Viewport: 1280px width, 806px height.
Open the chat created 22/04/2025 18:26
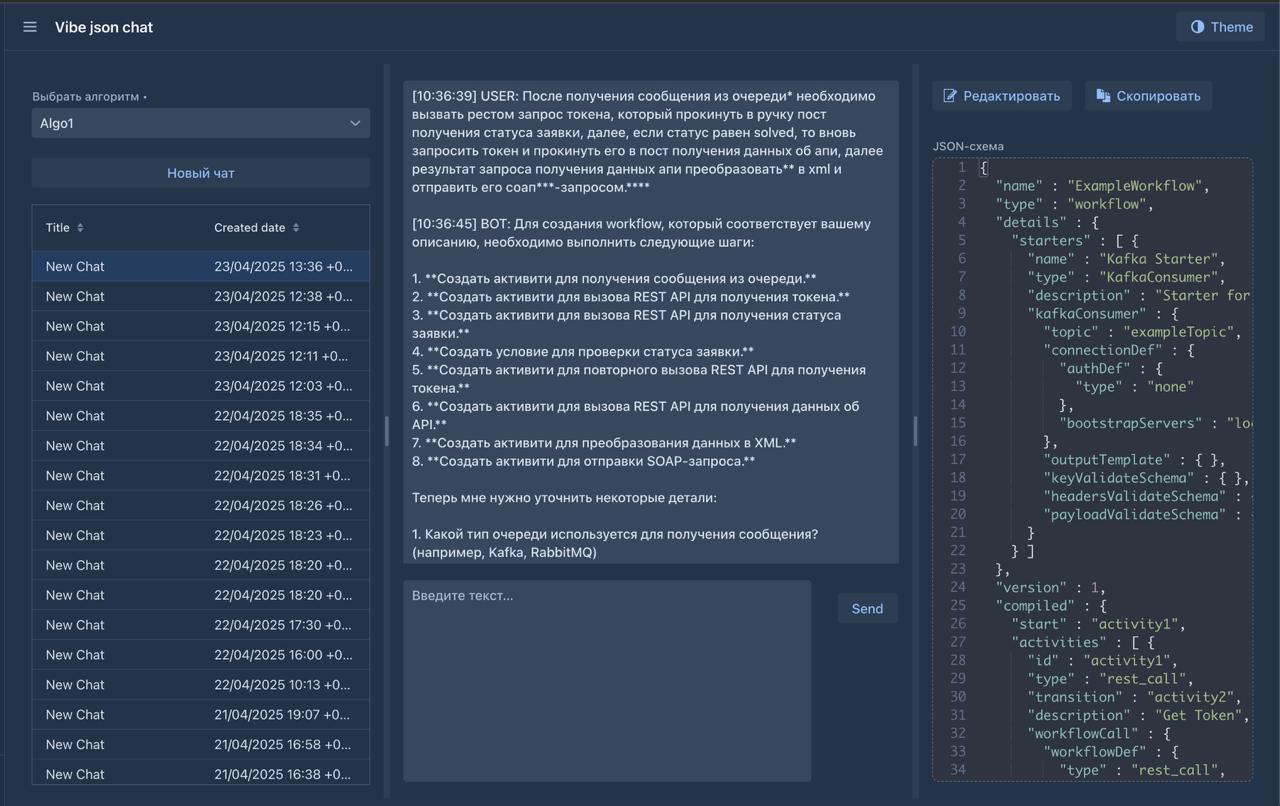201,506
